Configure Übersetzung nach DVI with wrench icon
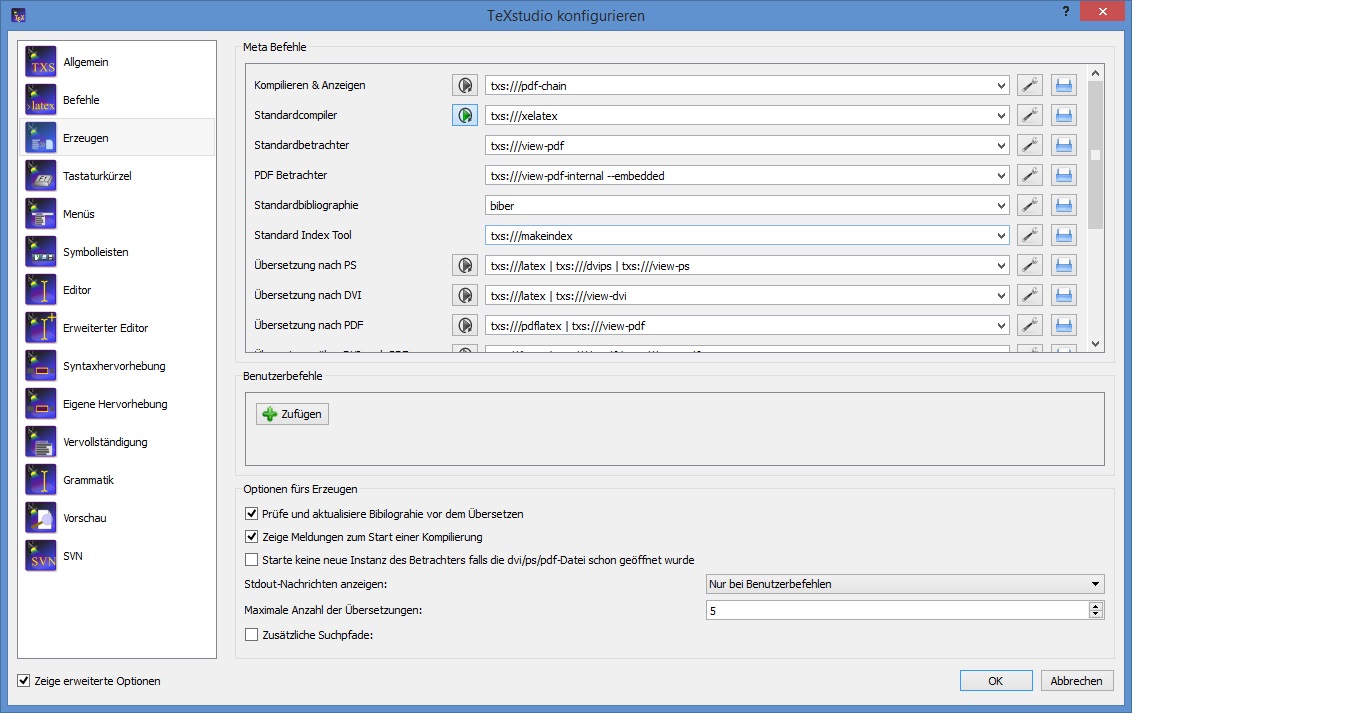The height and width of the screenshot is (713, 1360). 1030,296
